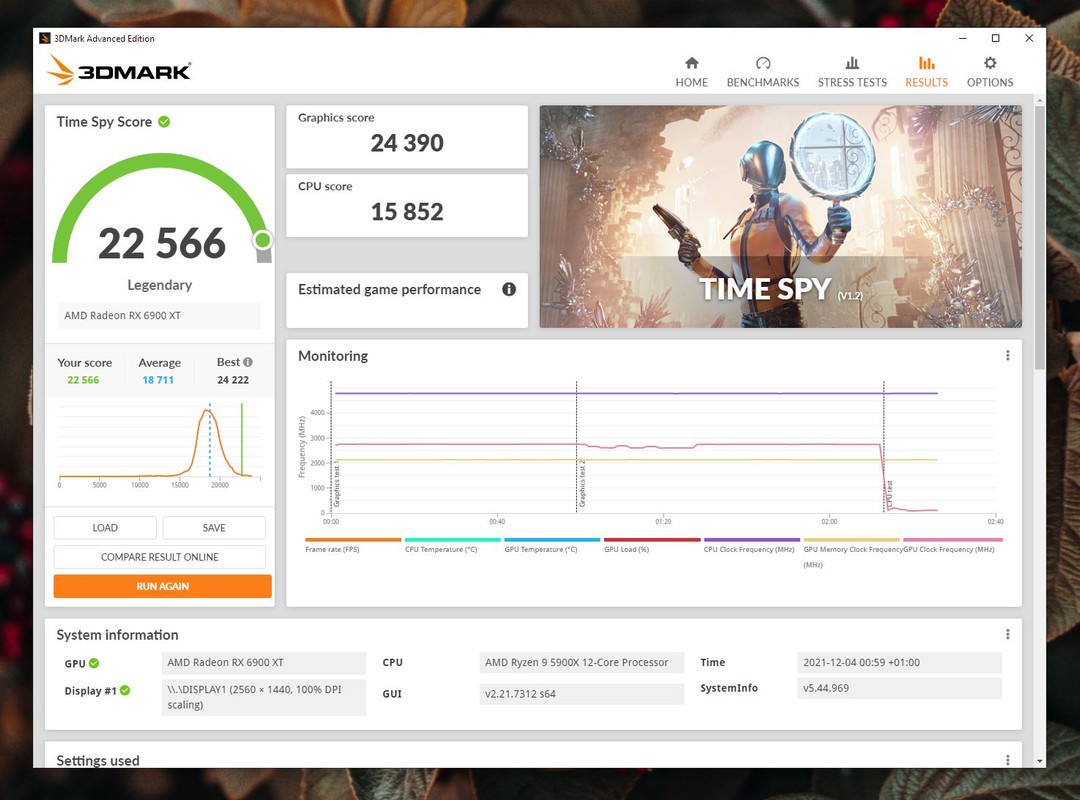
Task: Open the HOME tab
Action: coord(692,72)
